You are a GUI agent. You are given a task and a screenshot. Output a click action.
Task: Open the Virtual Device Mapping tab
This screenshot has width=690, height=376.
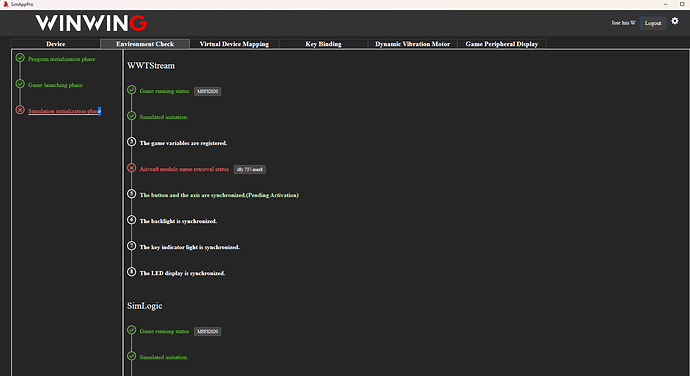point(234,44)
